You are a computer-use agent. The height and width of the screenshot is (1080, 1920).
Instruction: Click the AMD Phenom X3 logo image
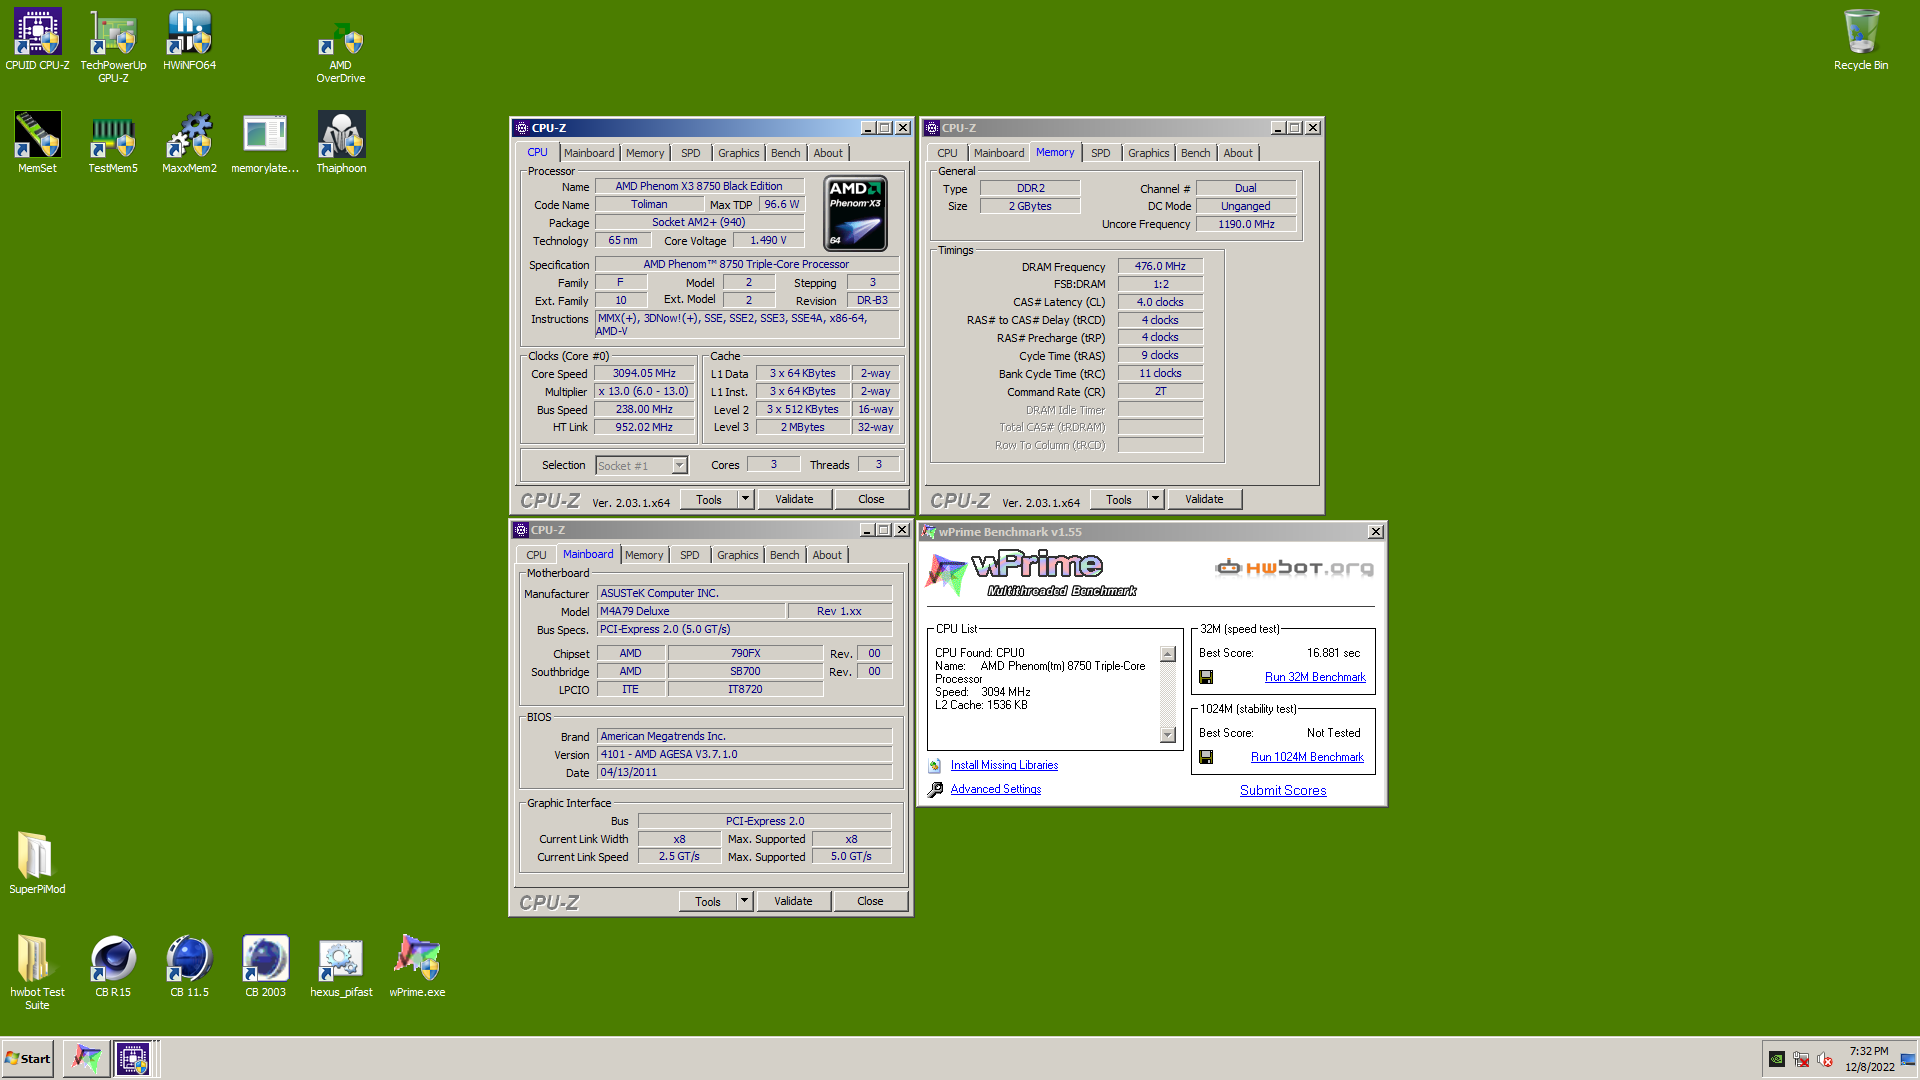(856, 213)
